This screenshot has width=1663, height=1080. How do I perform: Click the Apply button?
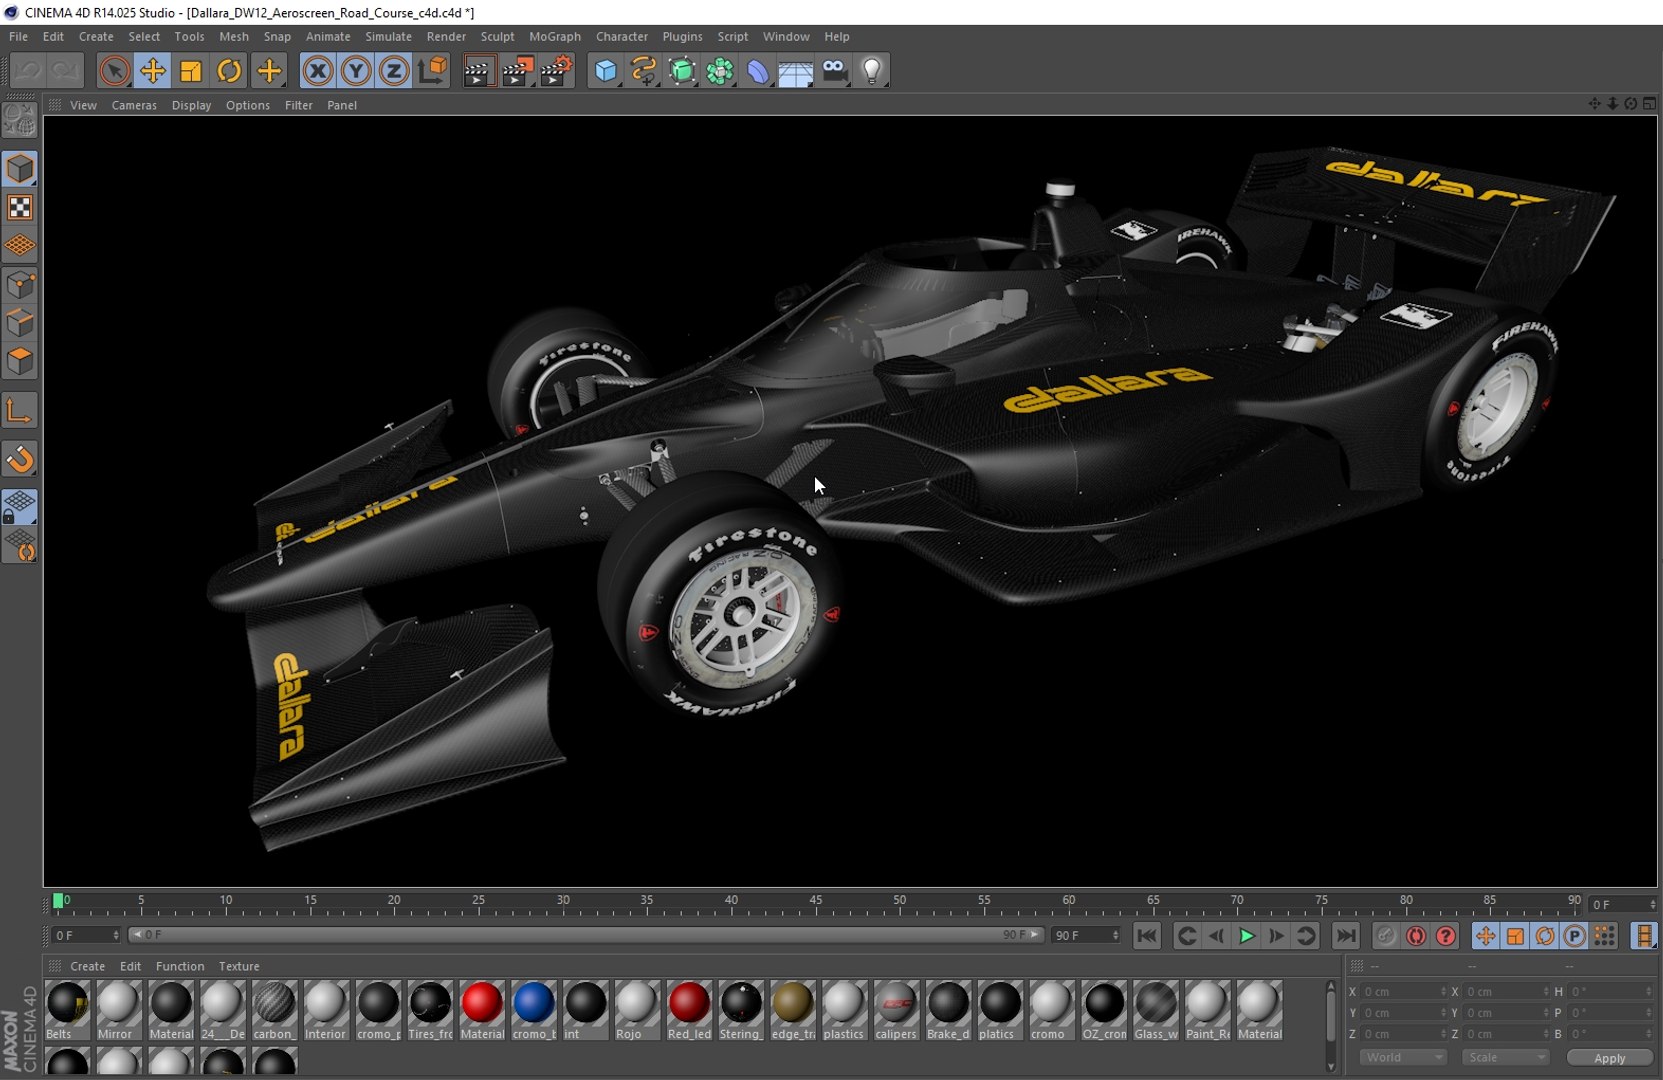tap(1609, 1058)
